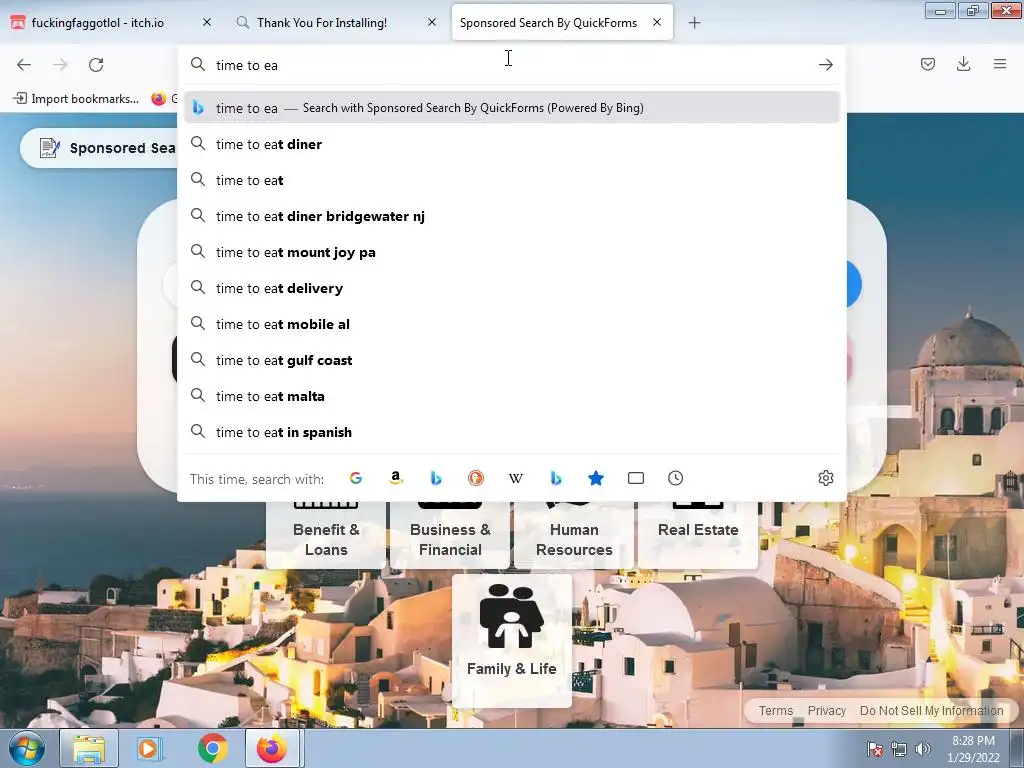Image resolution: width=1024 pixels, height=768 pixels.
Task: Search this time with Wikipedia icon
Action: point(515,478)
